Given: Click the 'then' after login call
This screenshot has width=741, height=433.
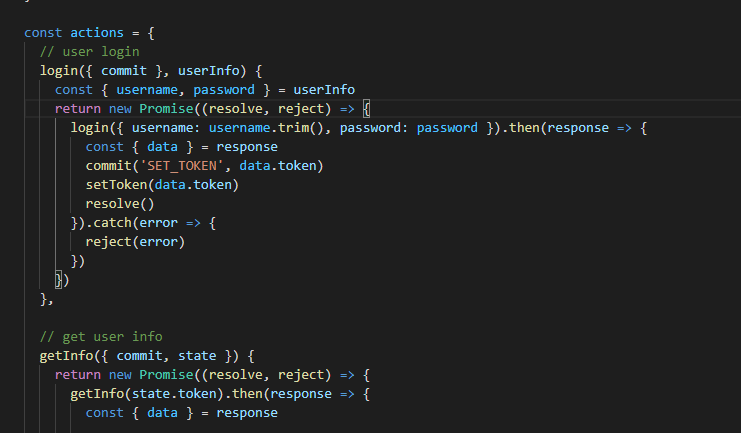Looking at the screenshot, I should (x=524, y=128).
